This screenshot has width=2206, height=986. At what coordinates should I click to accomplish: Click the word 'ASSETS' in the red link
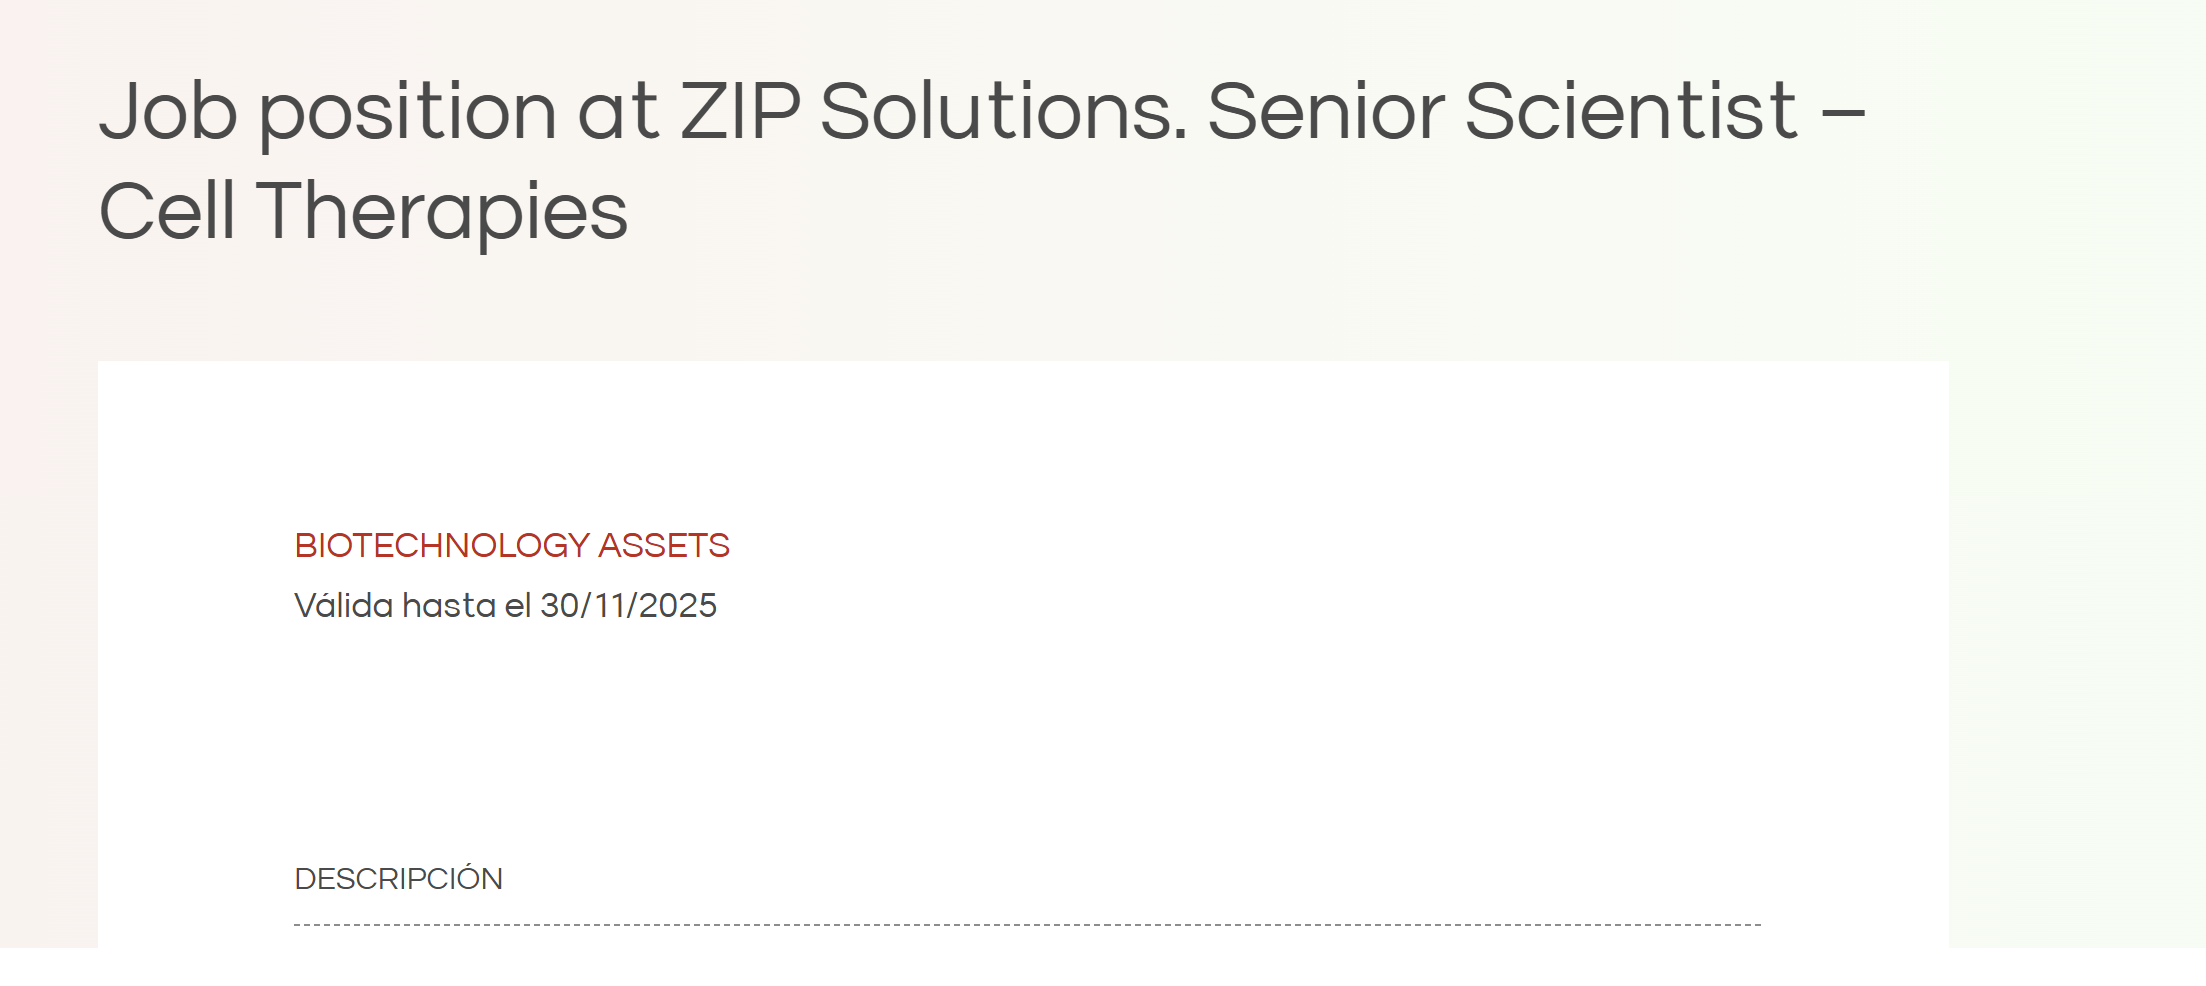point(664,546)
